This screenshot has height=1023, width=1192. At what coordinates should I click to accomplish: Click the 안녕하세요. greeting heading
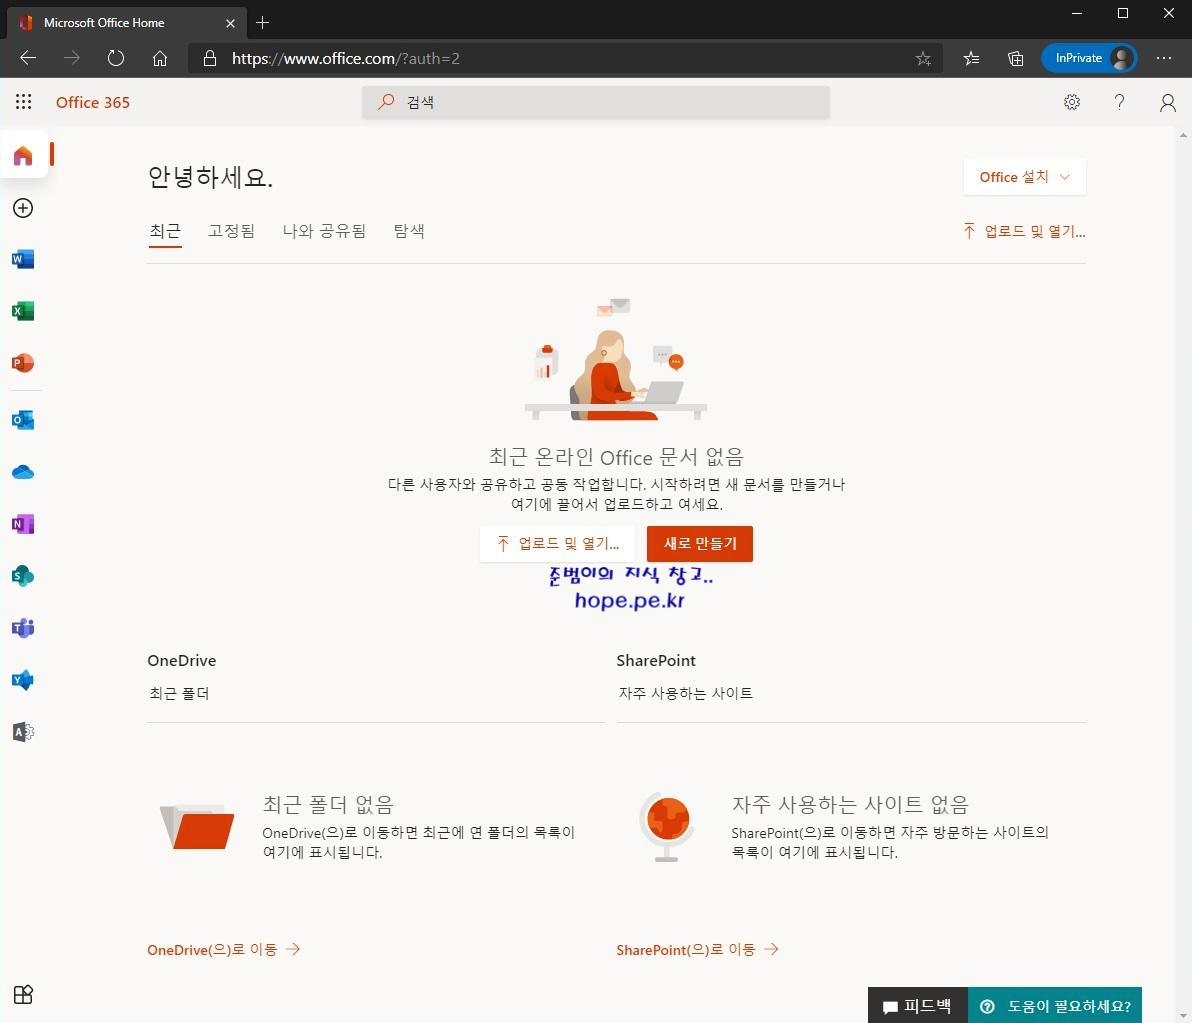(211, 177)
